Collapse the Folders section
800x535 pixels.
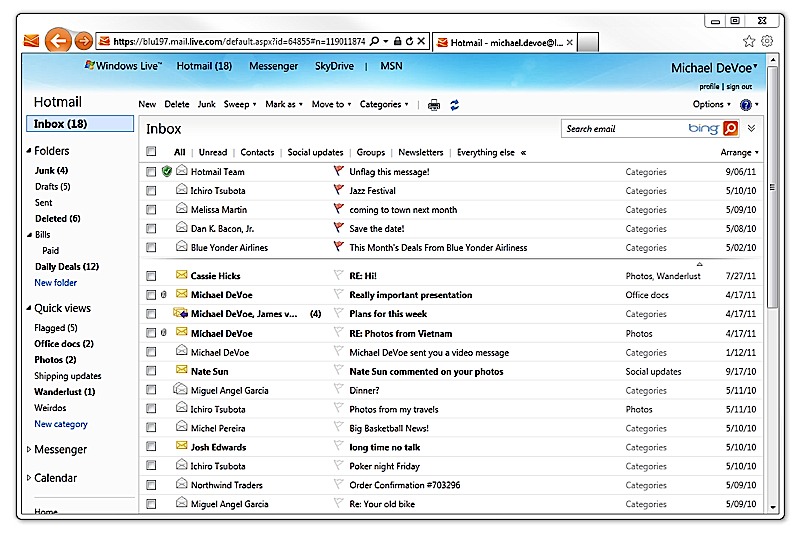[29, 150]
